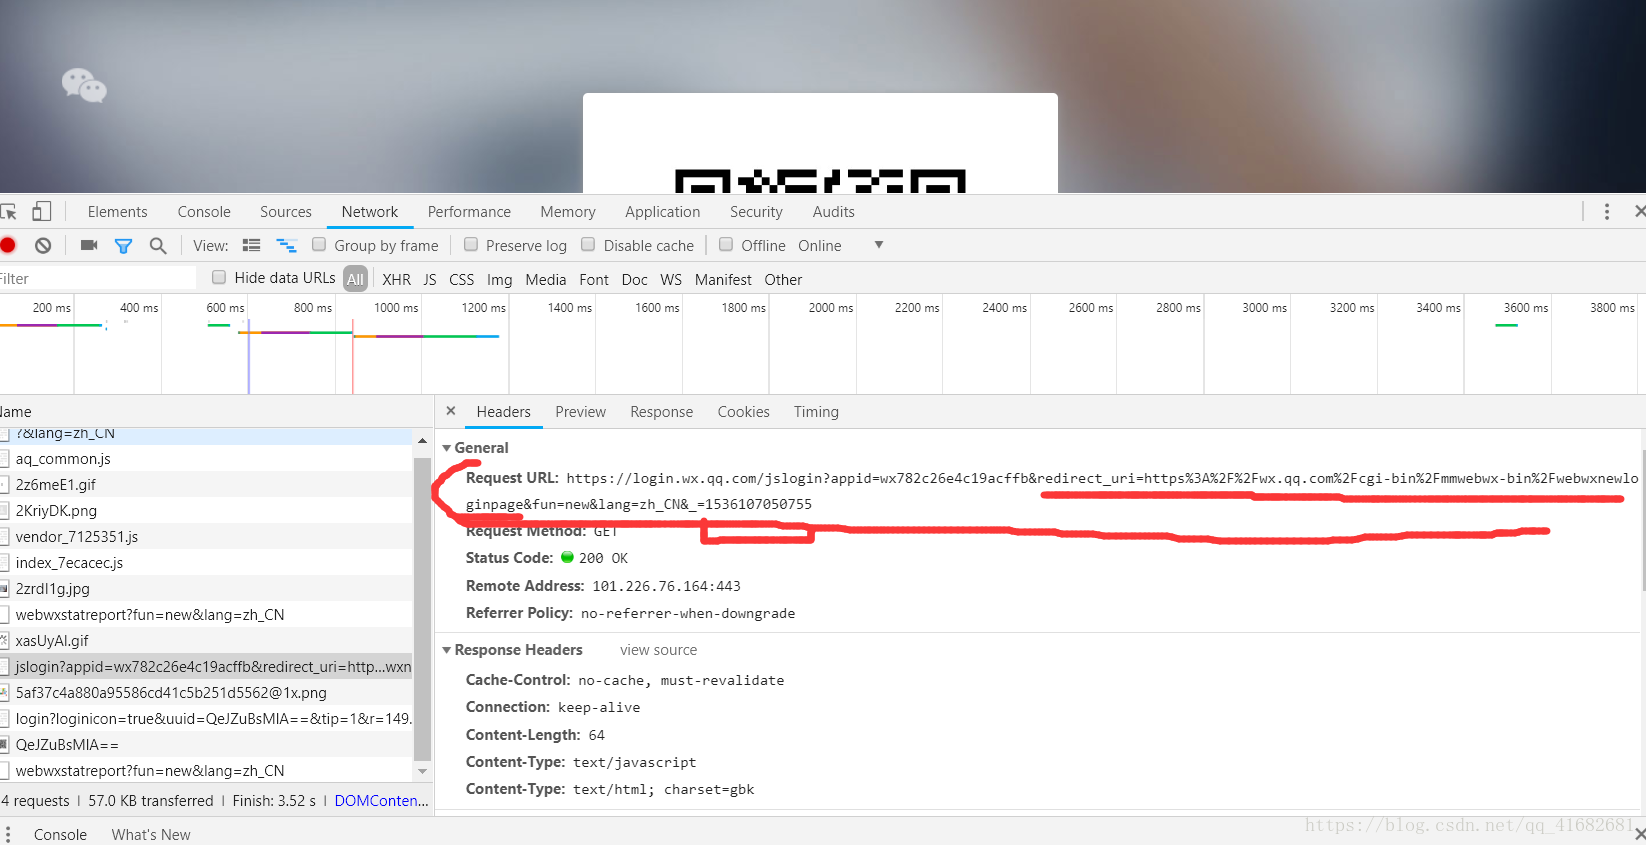This screenshot has width=1646, height=845.
Task: Switch to the Memory tab
Action: click(568, 212)
